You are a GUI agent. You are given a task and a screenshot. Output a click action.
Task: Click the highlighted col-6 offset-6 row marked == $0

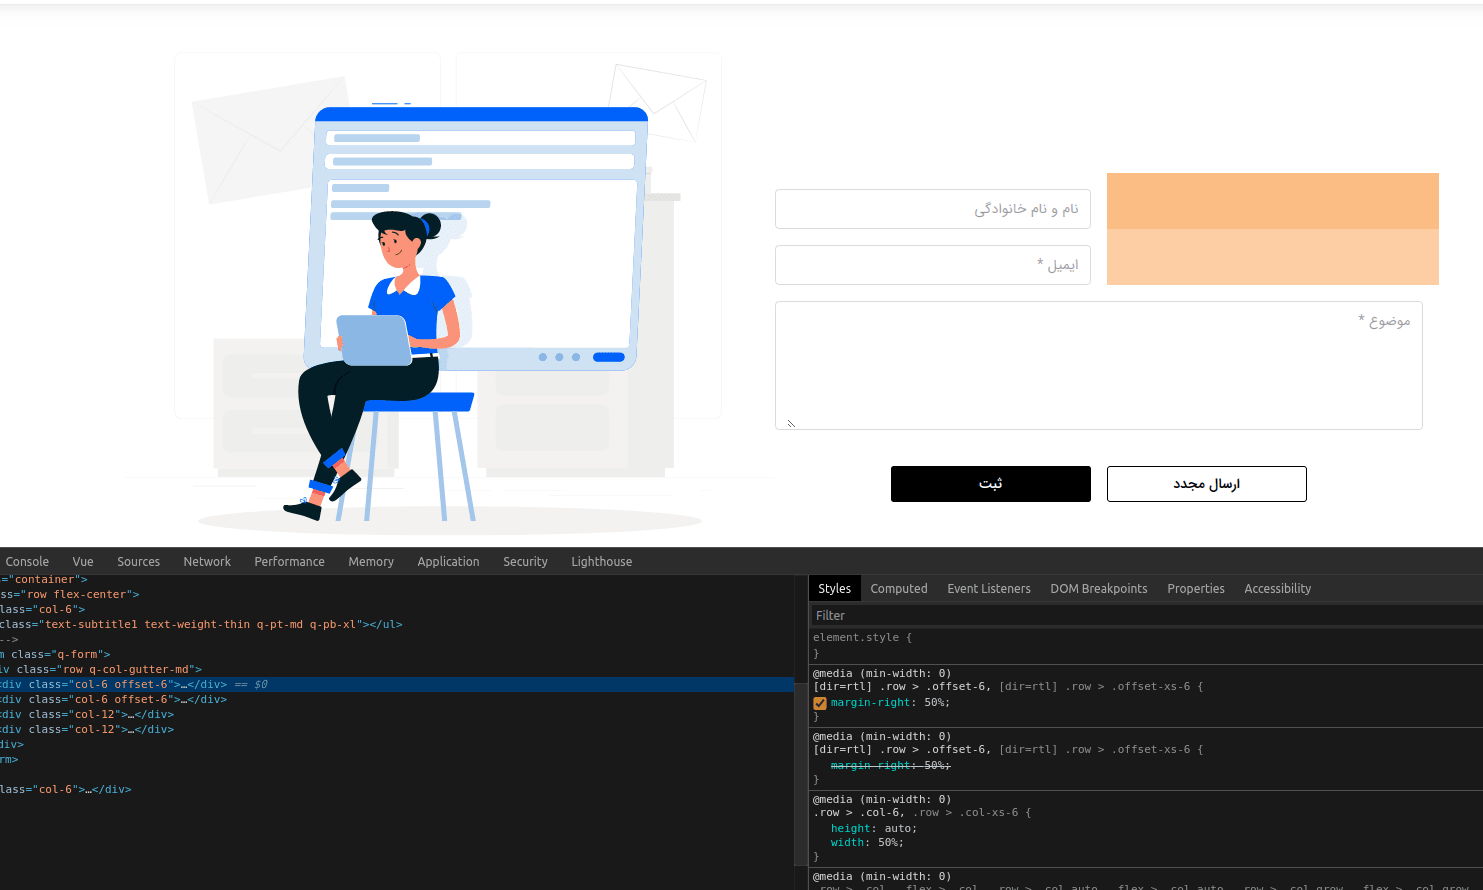pyautogui.click(x=397, y=684)
